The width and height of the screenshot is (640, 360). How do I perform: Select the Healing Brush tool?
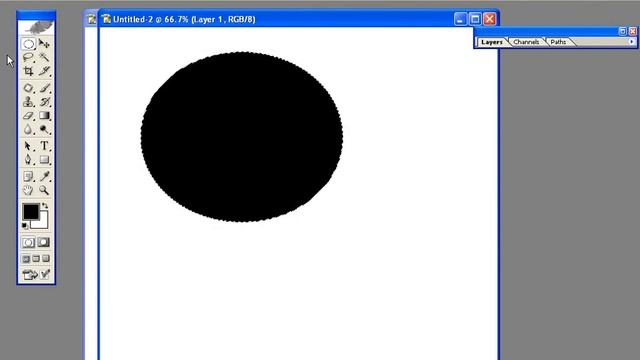(28, 88)
